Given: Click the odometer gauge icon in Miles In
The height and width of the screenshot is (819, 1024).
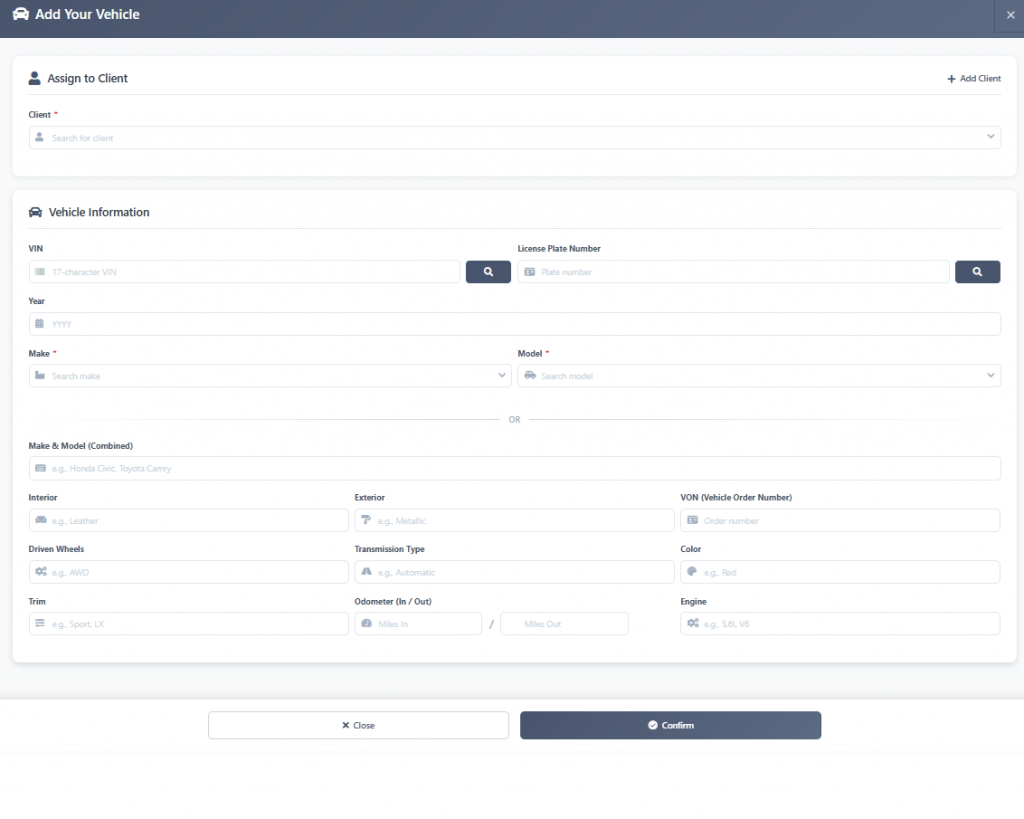Looking at the screenshot, I should click(x=366, y=624).
